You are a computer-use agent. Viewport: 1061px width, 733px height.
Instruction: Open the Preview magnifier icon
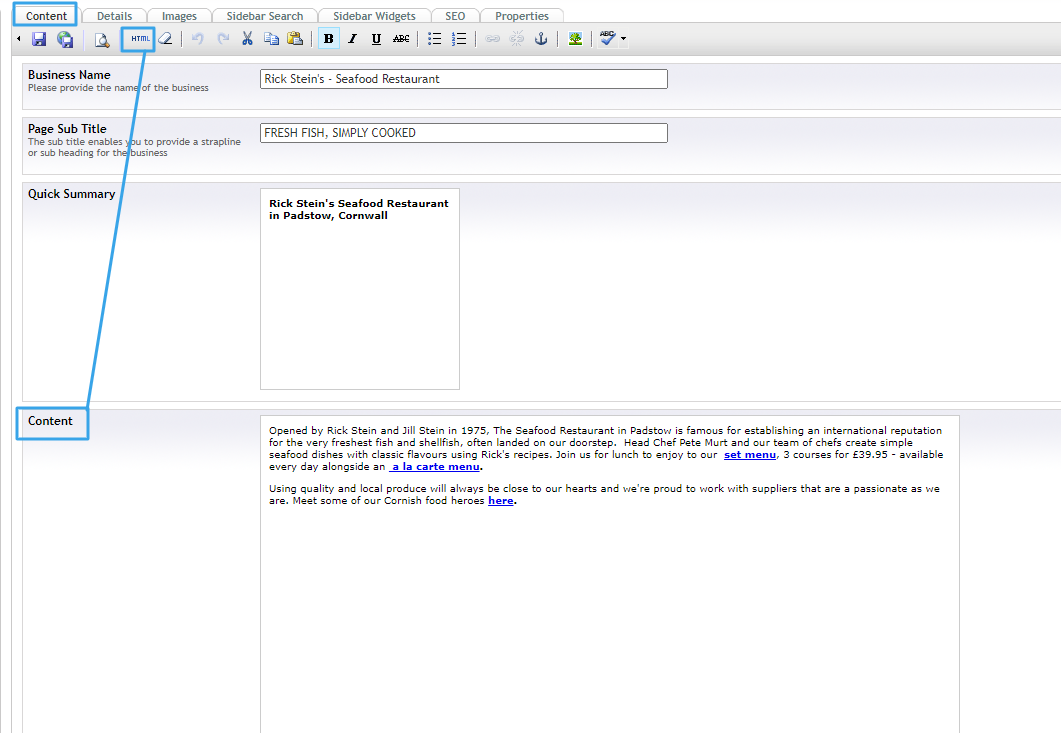tap(101, 40)
